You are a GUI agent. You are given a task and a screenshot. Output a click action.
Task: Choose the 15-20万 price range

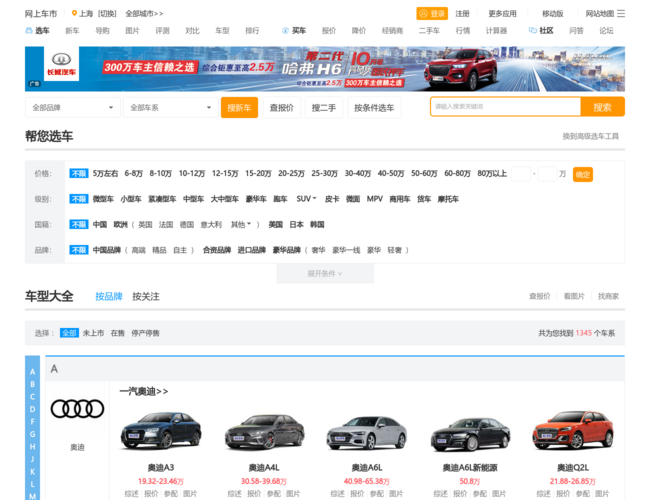point(258,173)
